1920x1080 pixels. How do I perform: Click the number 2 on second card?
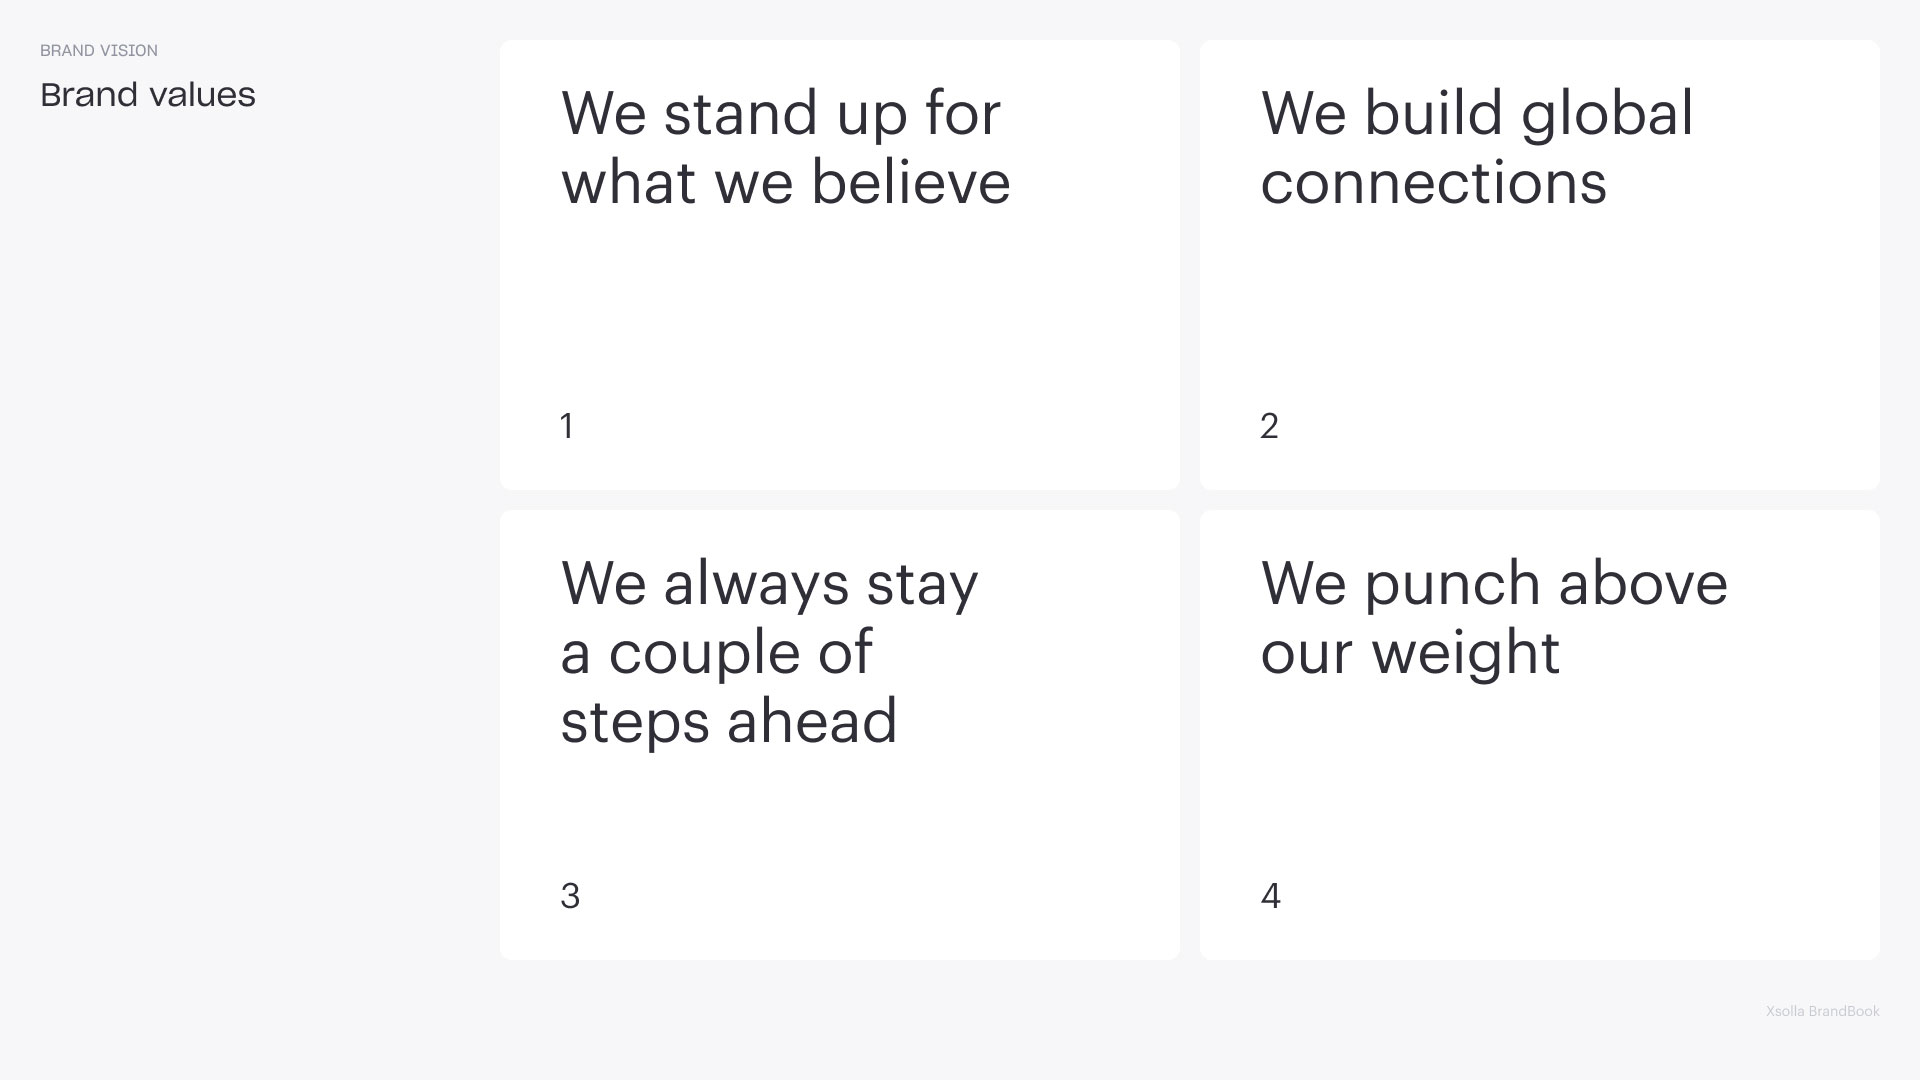coord(1269,427)
